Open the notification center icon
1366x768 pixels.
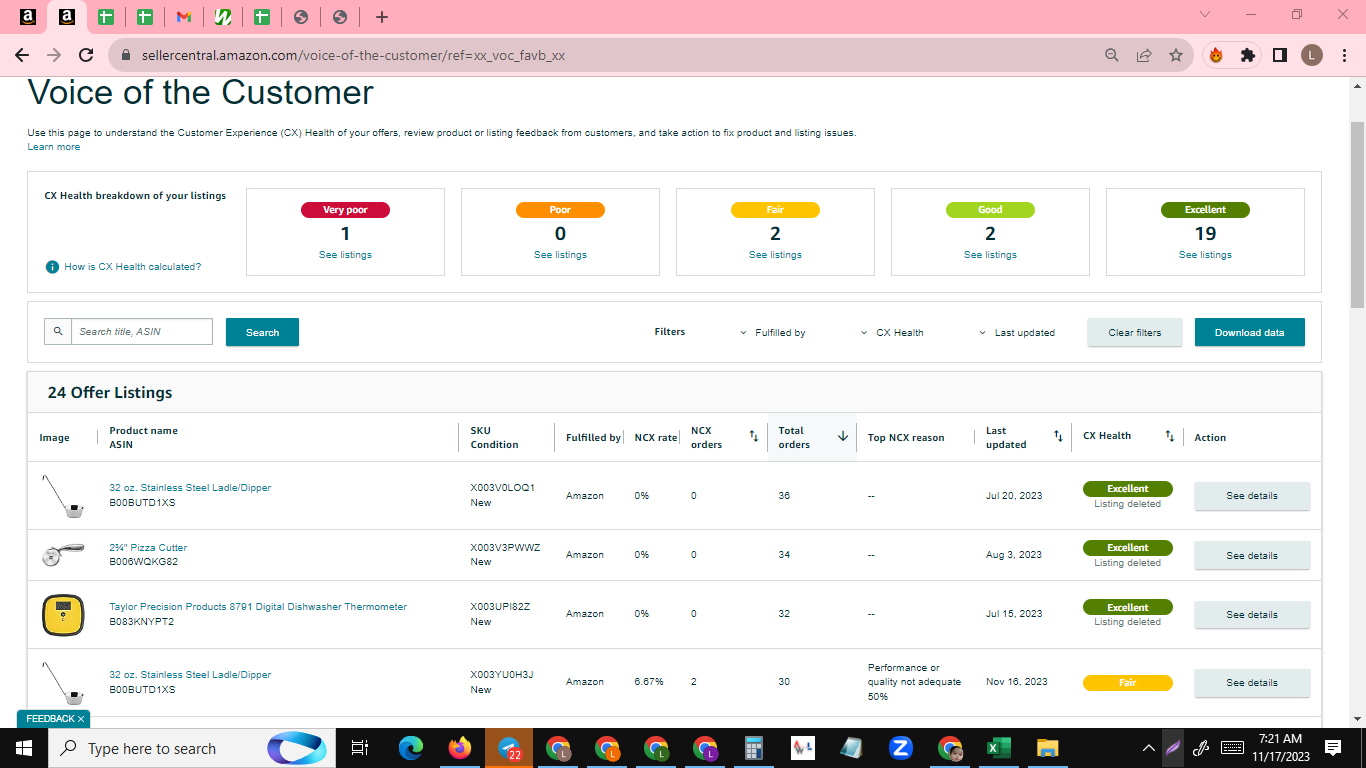[x=1332, y=748]
